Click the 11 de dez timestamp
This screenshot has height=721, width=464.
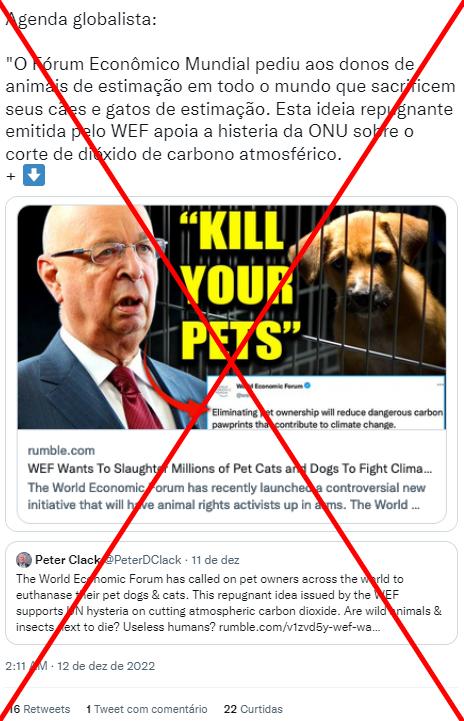pyautogui.click(x=215, y=560)
